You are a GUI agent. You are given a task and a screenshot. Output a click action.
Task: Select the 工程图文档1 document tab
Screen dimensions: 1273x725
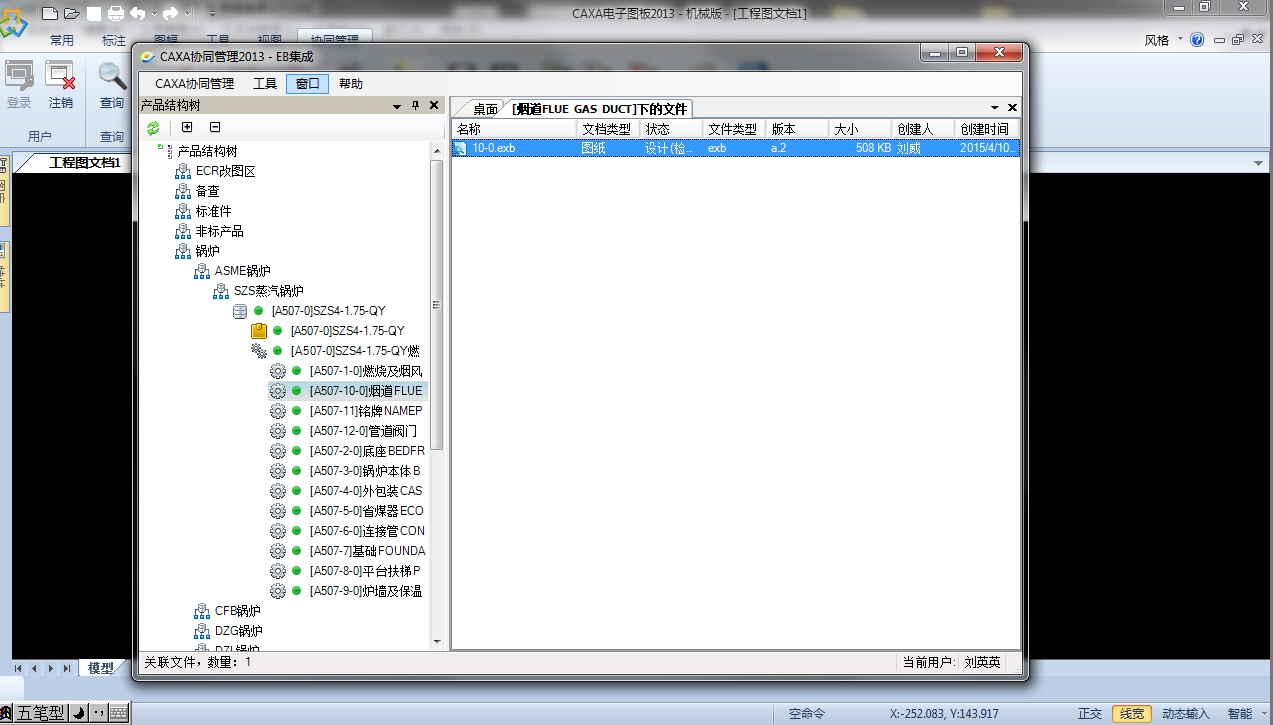[x=85, y=162]
